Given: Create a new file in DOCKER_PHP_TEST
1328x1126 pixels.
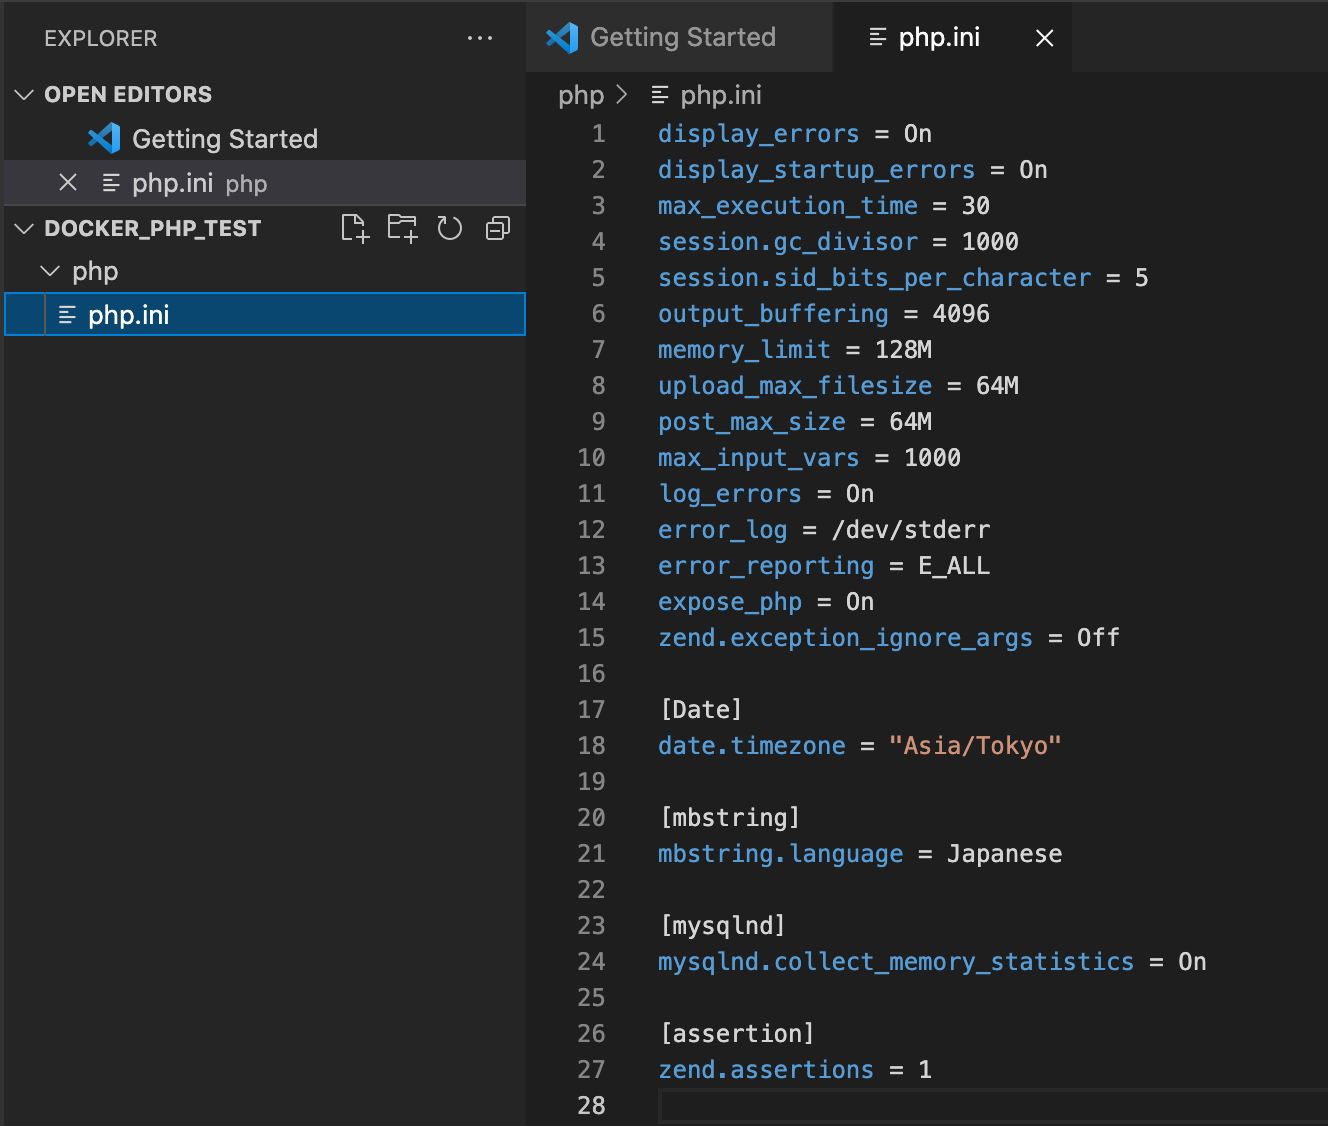Looking at the screenshot, I should click(354, 228).
